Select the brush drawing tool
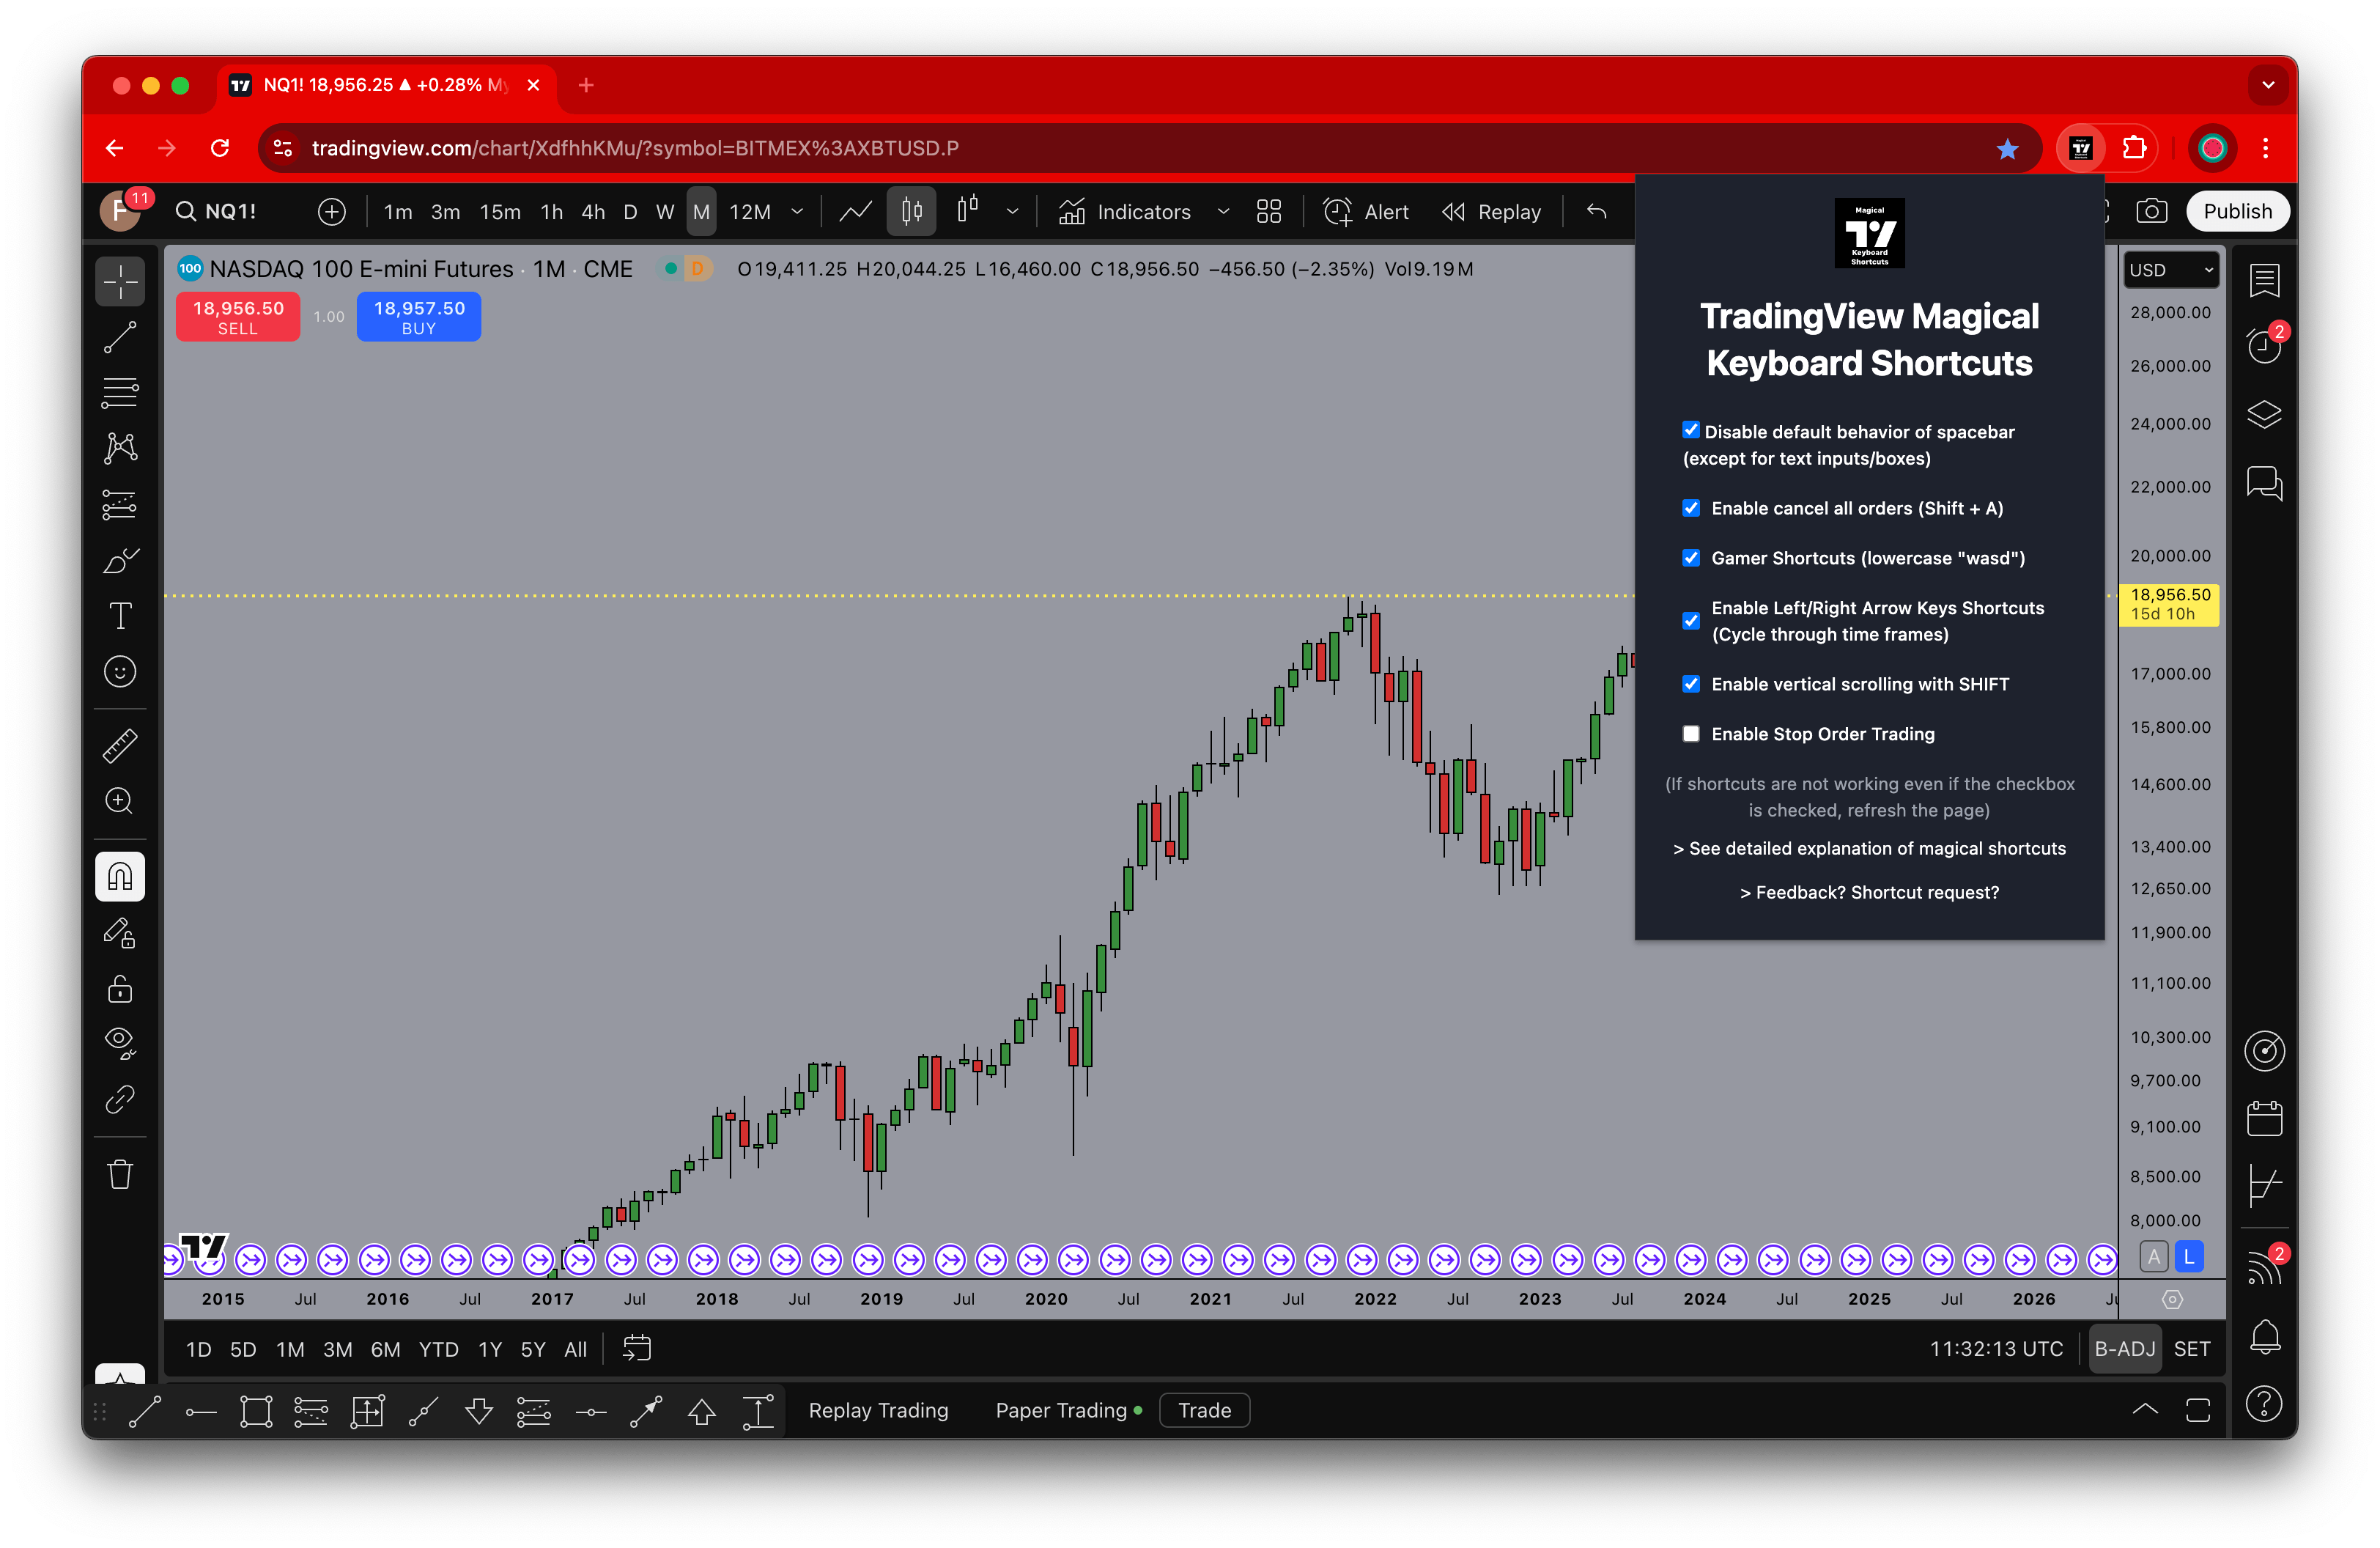2380x1548 pixels. 120,560
